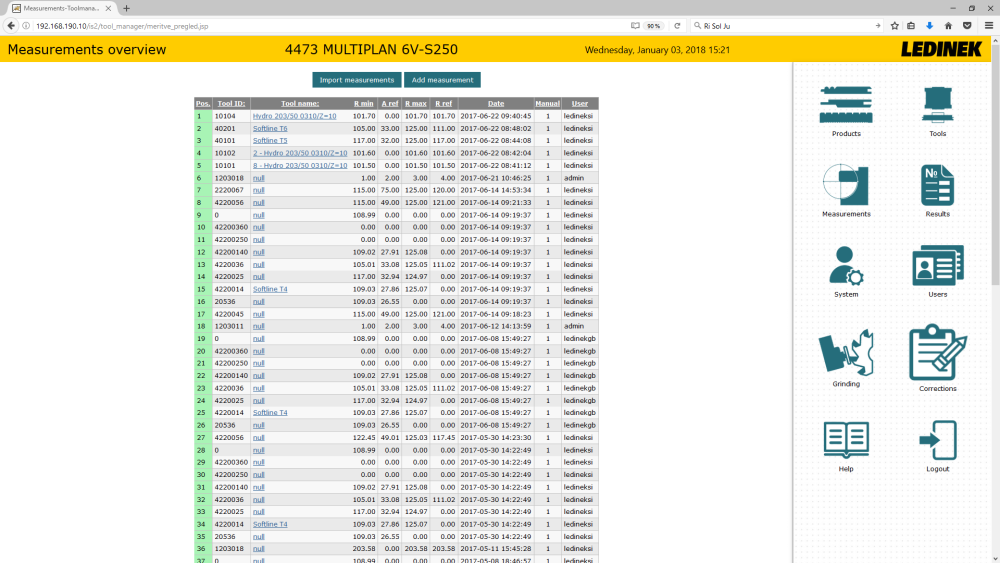Open the System settings icon
The width and height of the screenshot is (1000, 563).
click(x=846, y=265)
